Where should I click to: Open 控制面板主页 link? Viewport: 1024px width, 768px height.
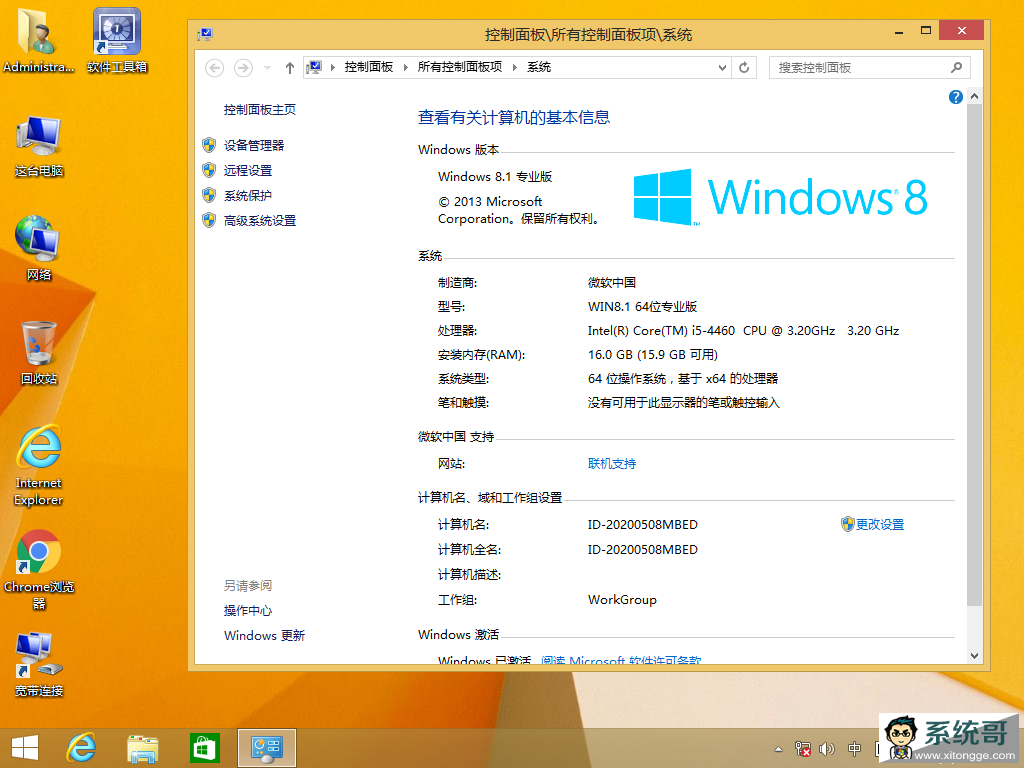(x=260, y=110)
